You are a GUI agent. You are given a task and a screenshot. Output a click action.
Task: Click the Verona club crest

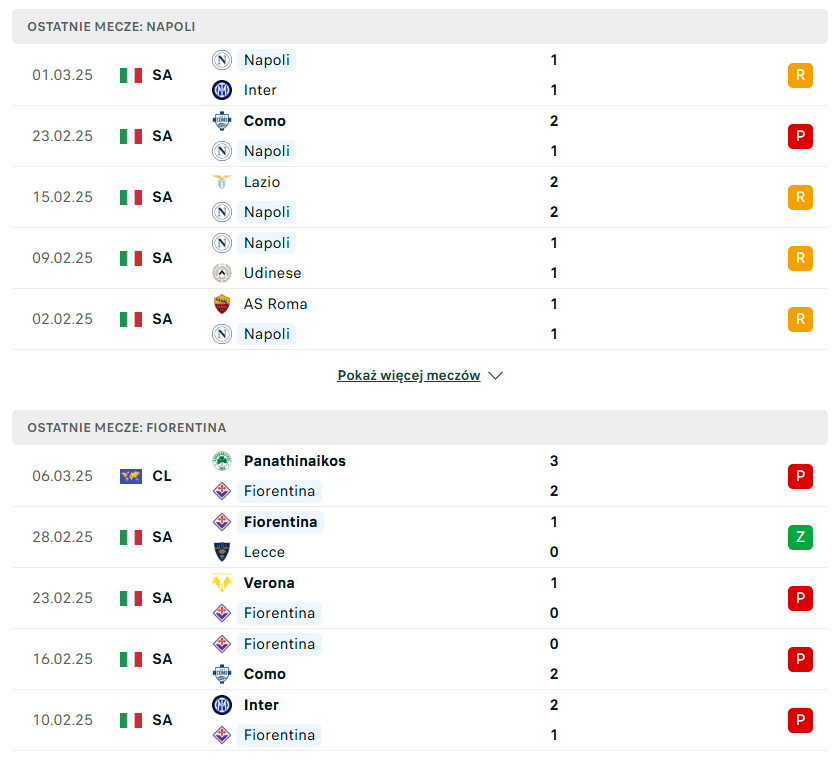pyautogui.click(x=222, y=583)
